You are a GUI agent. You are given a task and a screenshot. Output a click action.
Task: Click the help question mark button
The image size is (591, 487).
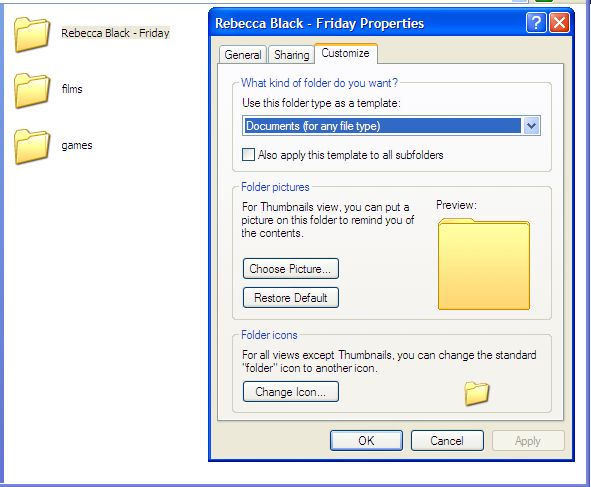(536, 23)
